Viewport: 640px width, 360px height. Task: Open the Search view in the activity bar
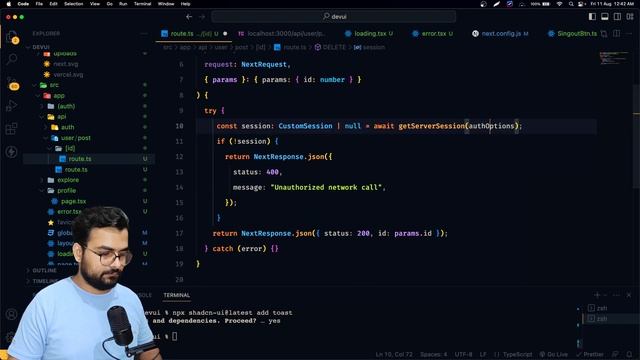click(x=12, y=59)
